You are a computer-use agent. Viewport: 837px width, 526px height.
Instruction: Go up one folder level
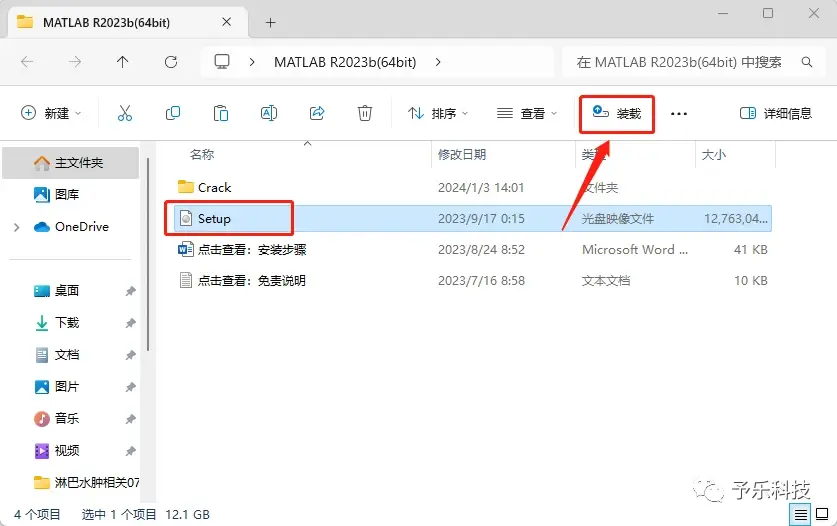click(x=123, y=62)
